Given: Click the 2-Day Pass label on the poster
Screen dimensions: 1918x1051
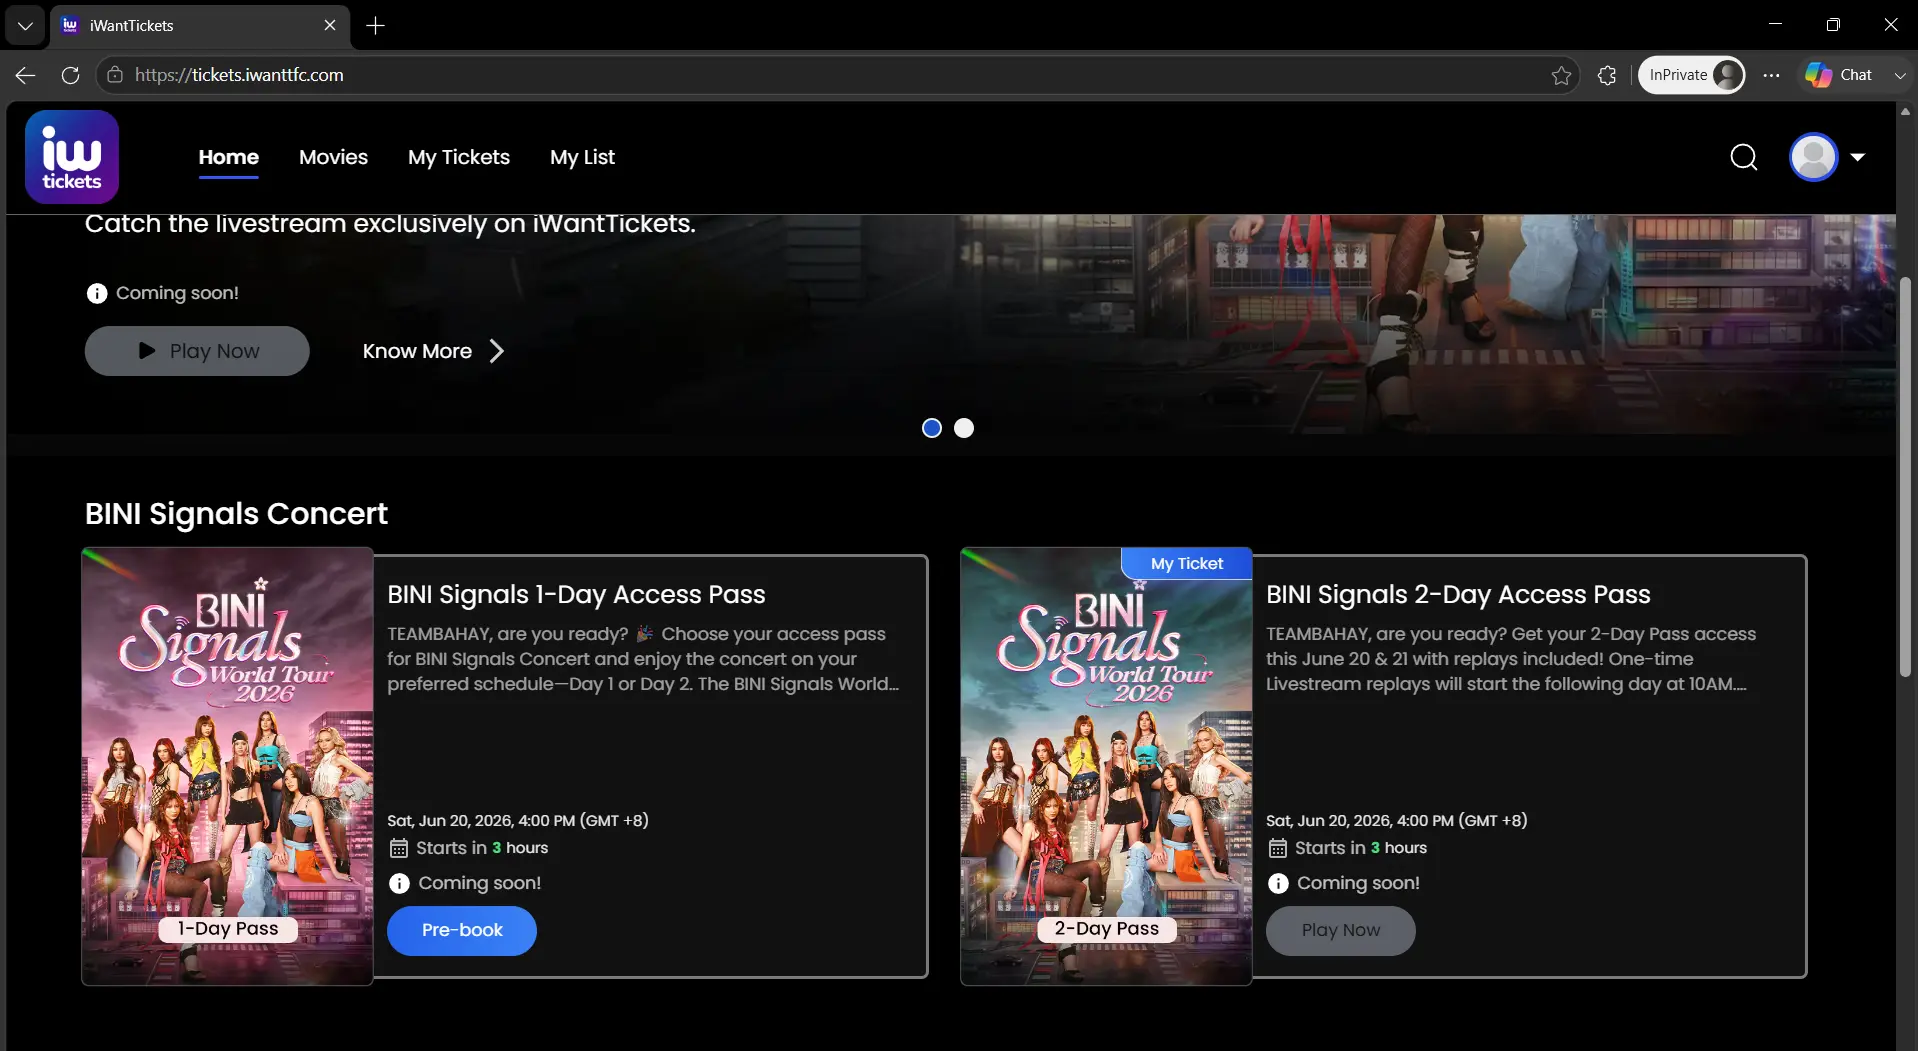Looking at the screenshot, I should (1106, 929).
